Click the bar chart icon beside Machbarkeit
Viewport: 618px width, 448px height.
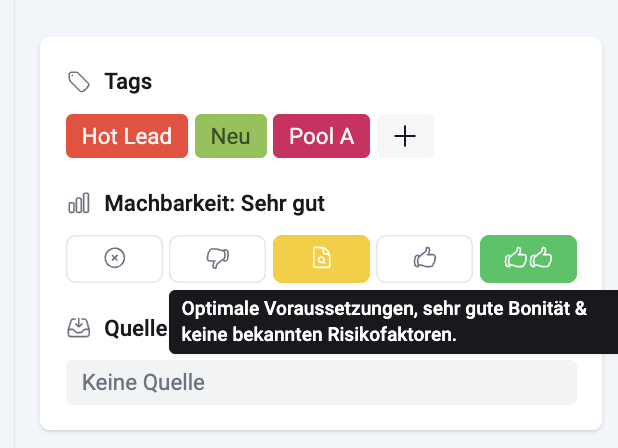pyautogui.click(x=79, y=203)
